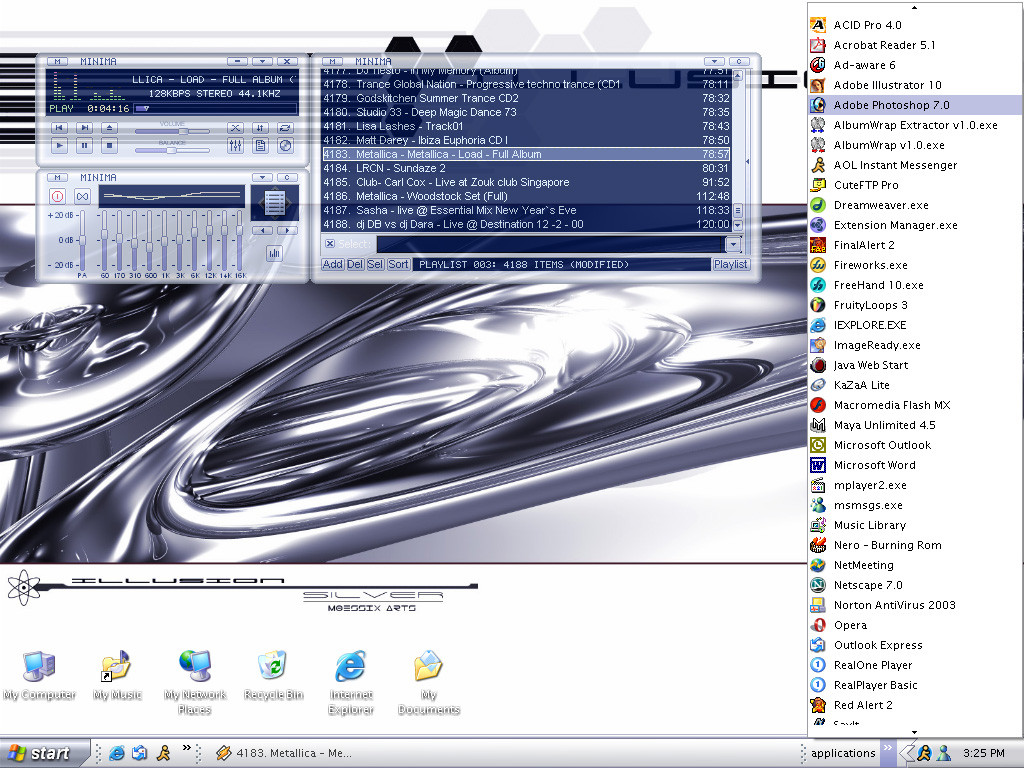Screen dimensions: 1024x768
Task: Click the Microsoft Word icon in the applications menu
Action: pos(818,465)
